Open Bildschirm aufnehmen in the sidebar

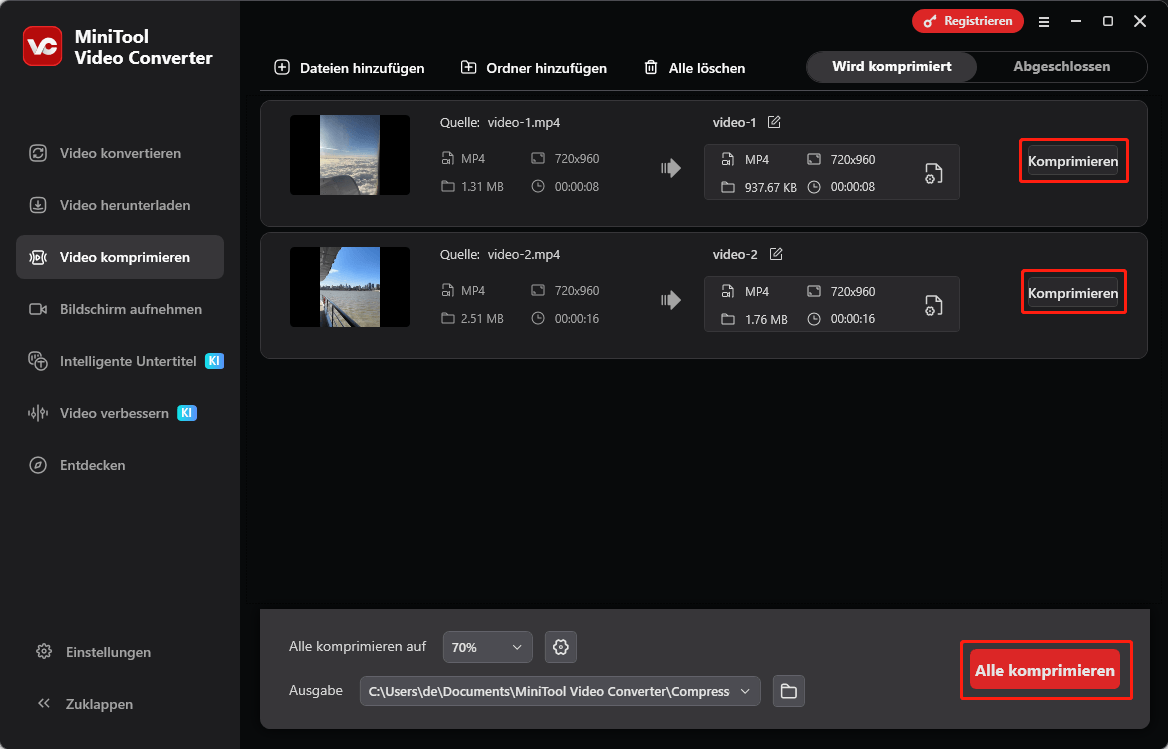[120, 309]
